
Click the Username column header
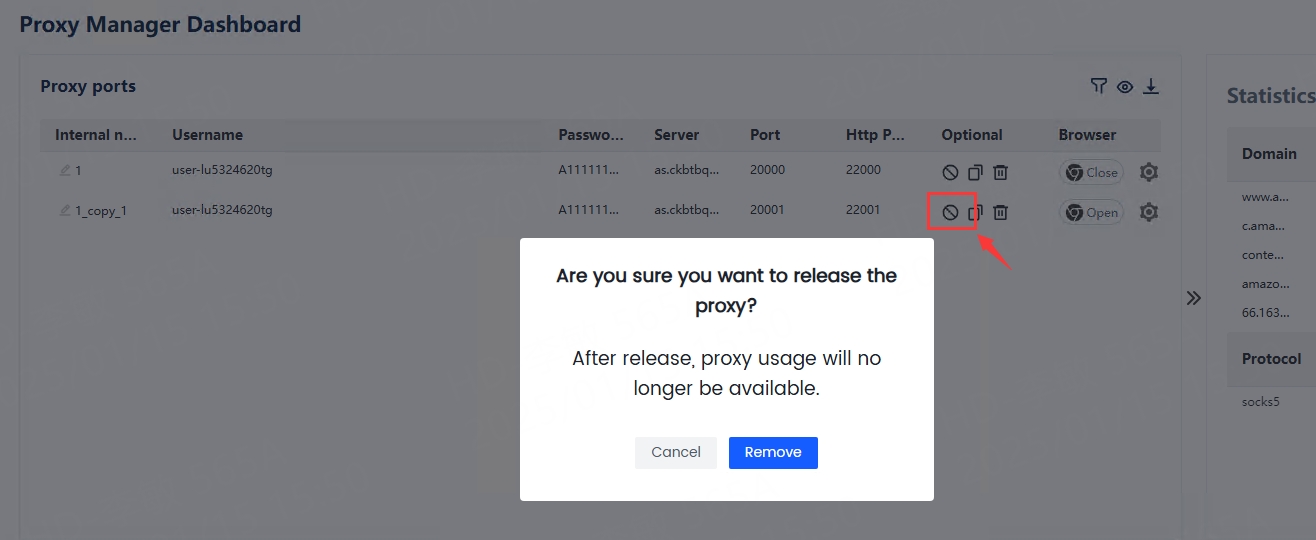(207, 135)
